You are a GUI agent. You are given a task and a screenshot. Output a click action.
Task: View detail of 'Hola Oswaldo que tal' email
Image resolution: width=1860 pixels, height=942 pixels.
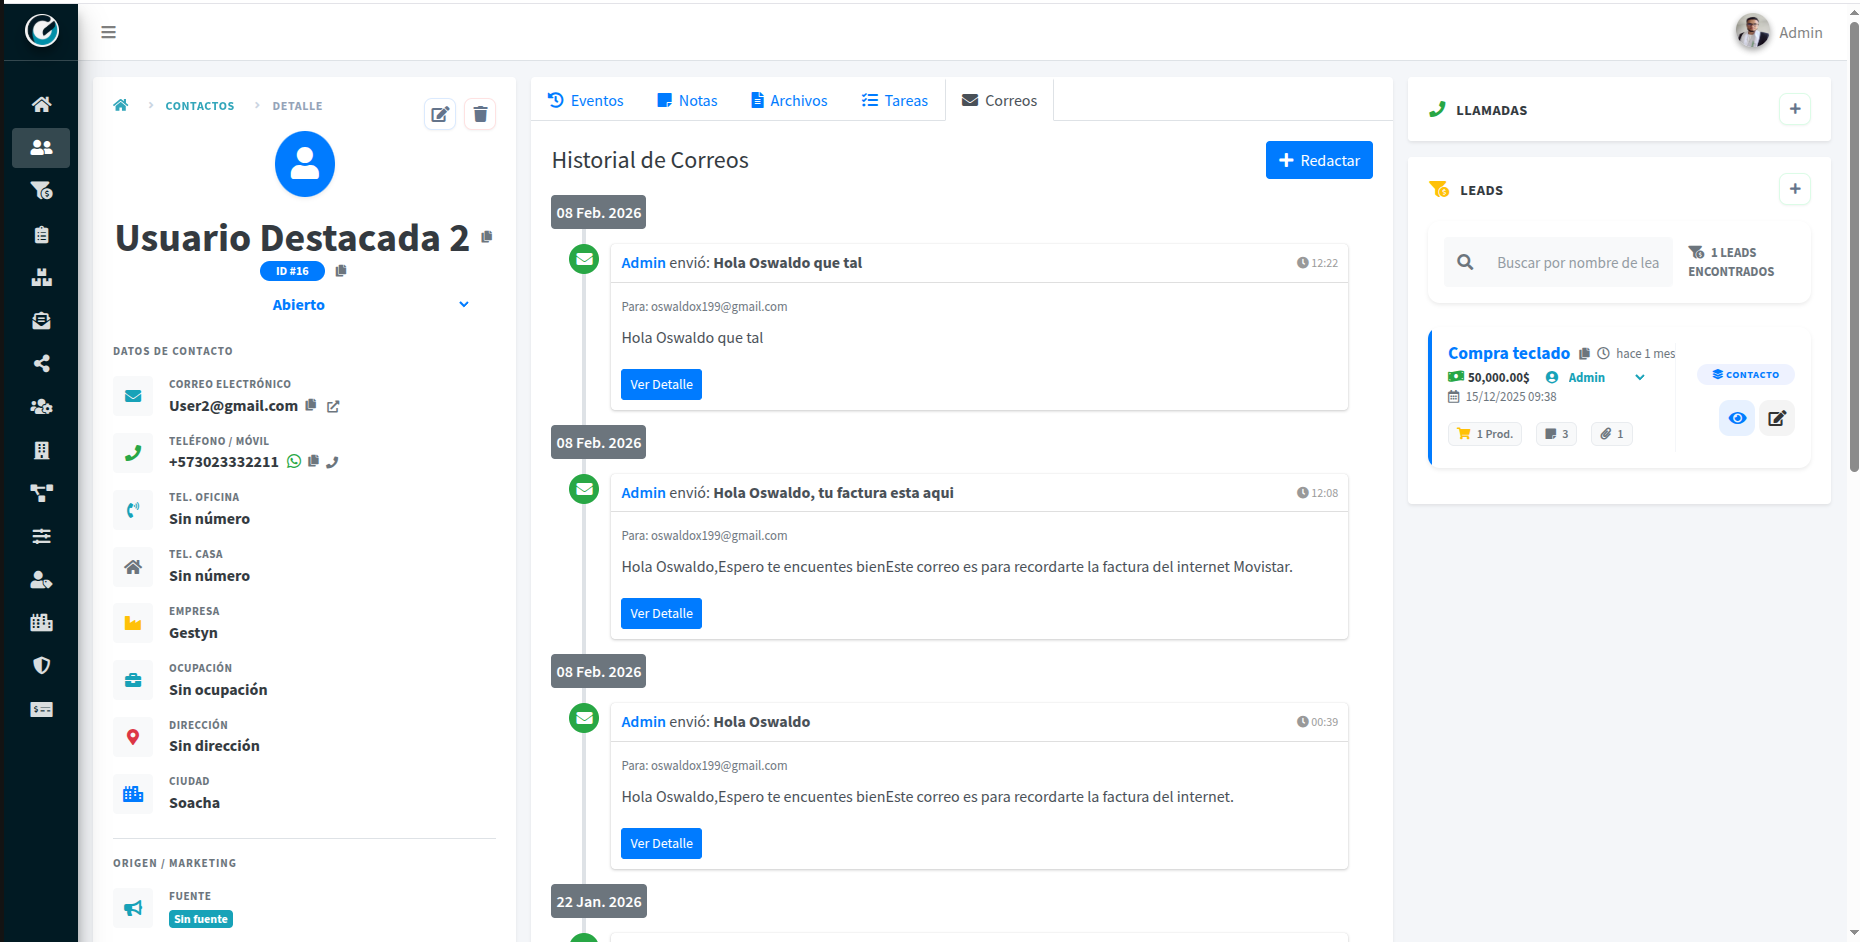click(x=661, y=384)
